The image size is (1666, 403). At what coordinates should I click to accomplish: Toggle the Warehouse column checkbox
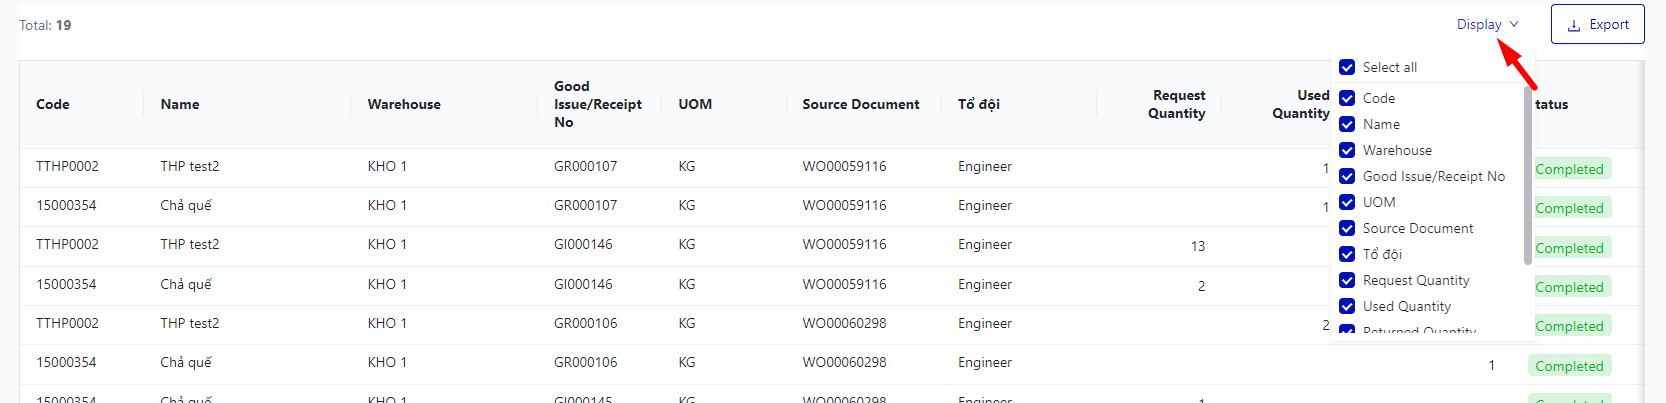click(1347, 150)
